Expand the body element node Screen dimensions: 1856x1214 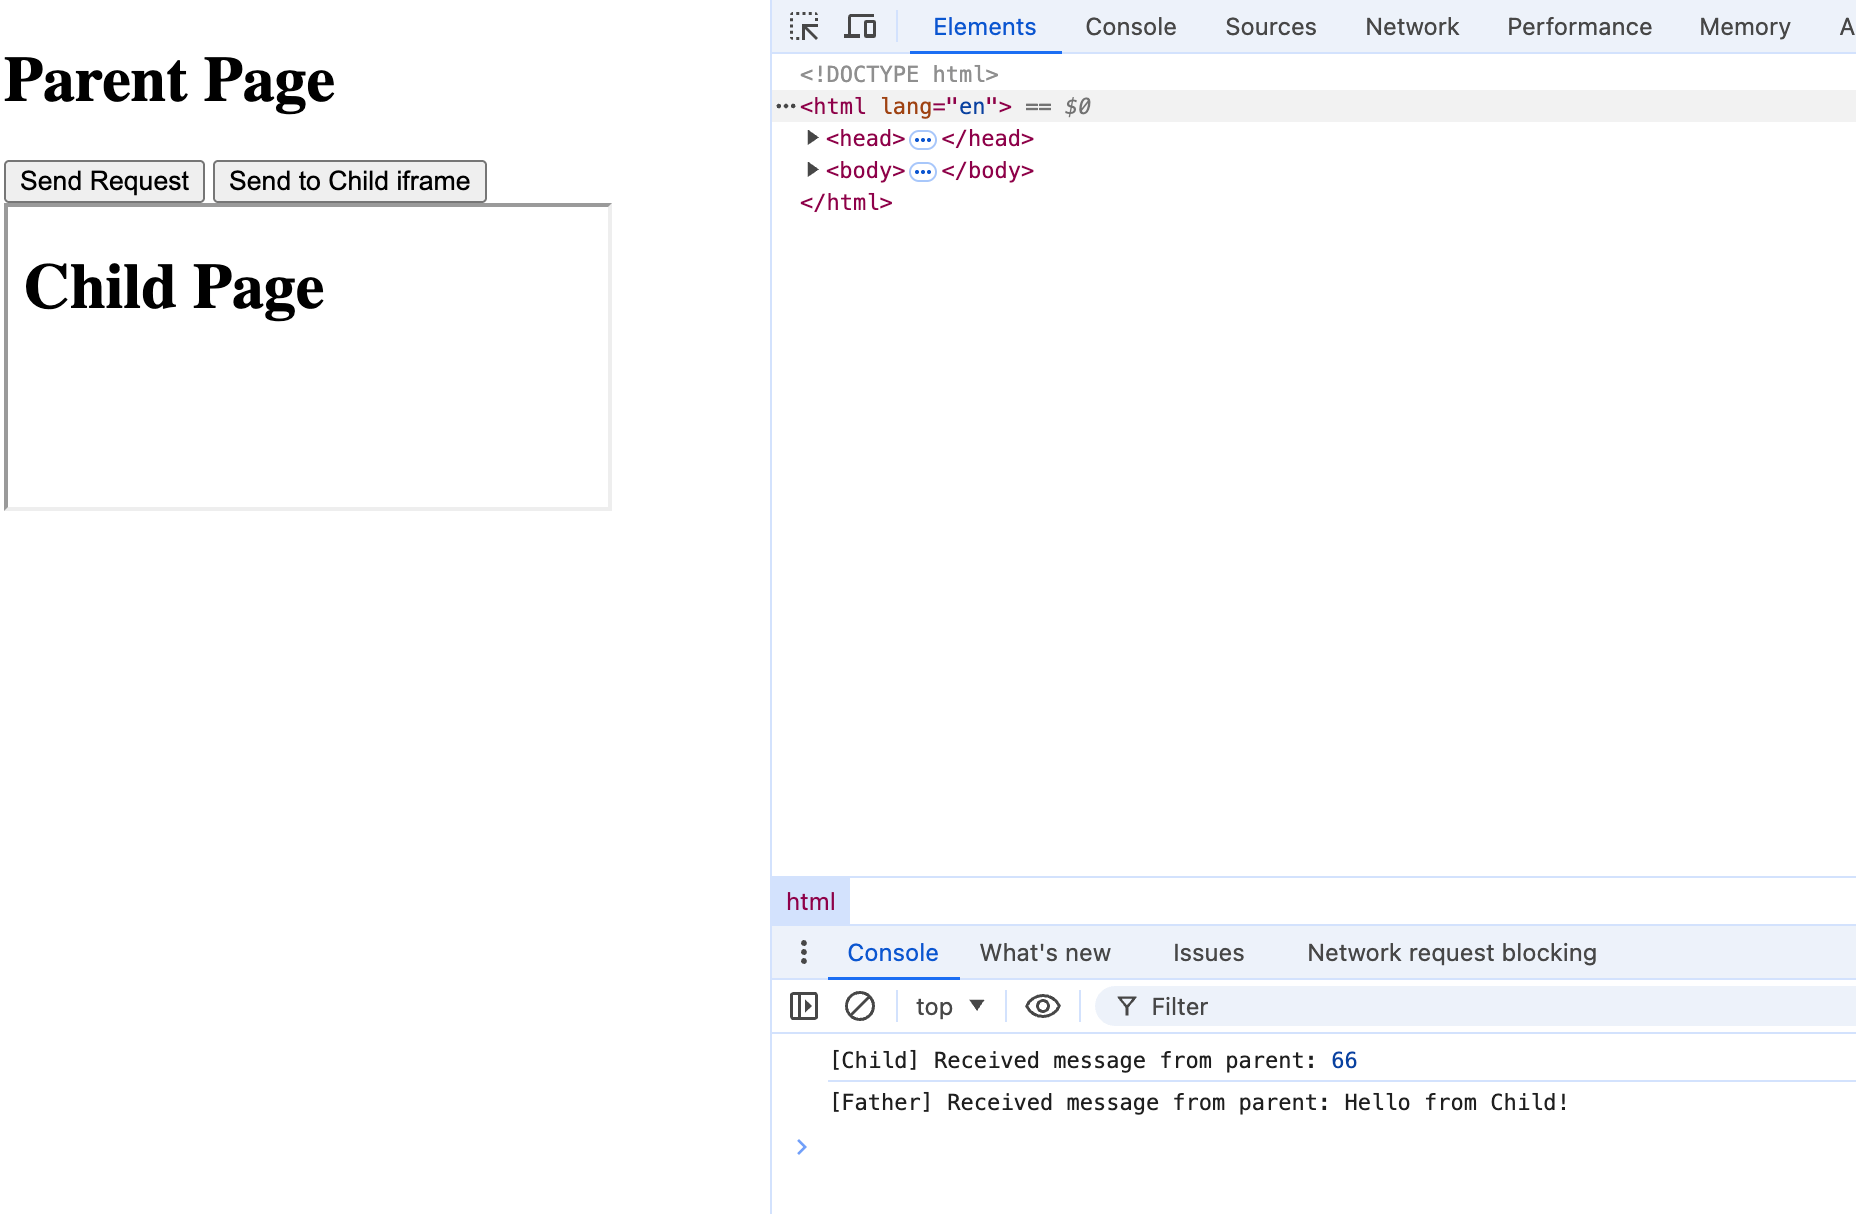[812, 170]
